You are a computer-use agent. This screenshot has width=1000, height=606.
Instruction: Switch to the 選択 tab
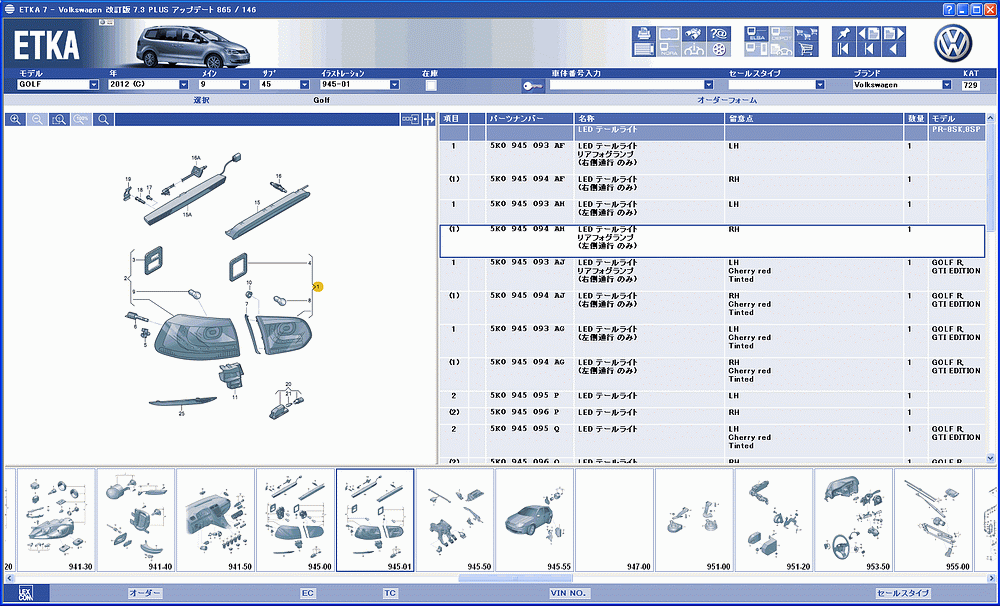click(202, 100)
